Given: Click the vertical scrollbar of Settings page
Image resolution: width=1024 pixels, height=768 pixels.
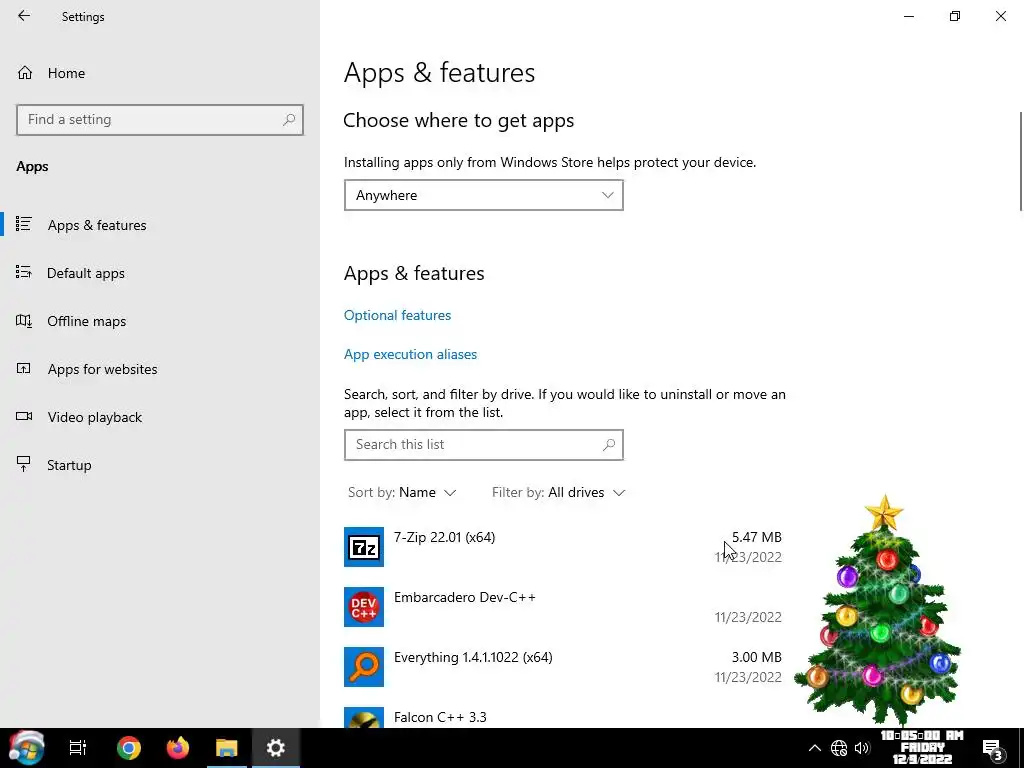Looking at the screenshot, I should click(1021, 161).
